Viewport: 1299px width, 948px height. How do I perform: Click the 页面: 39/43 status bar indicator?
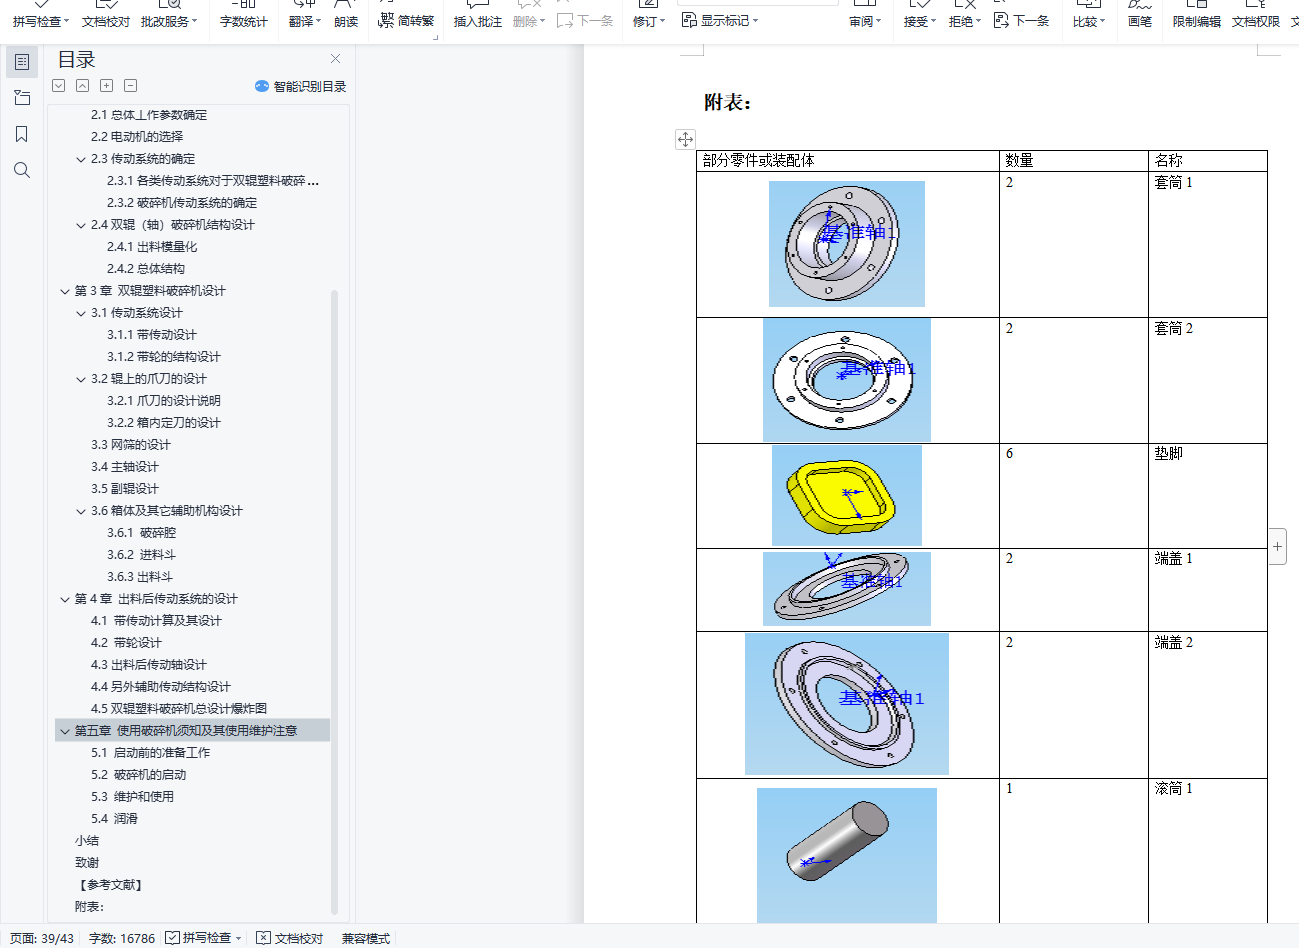(x=42, y=938)
